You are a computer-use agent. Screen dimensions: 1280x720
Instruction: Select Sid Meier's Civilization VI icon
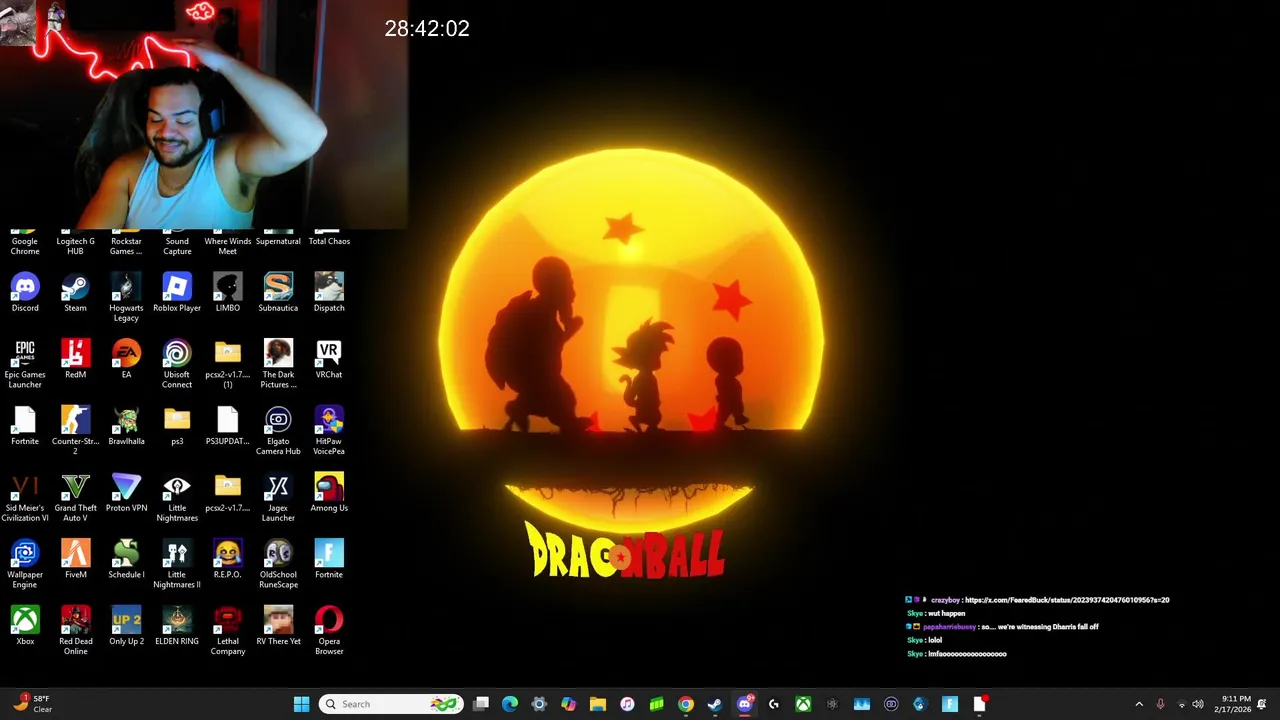[x=25, y=498]
